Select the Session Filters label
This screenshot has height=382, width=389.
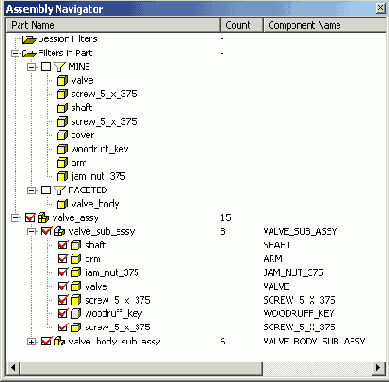point(68,39)
